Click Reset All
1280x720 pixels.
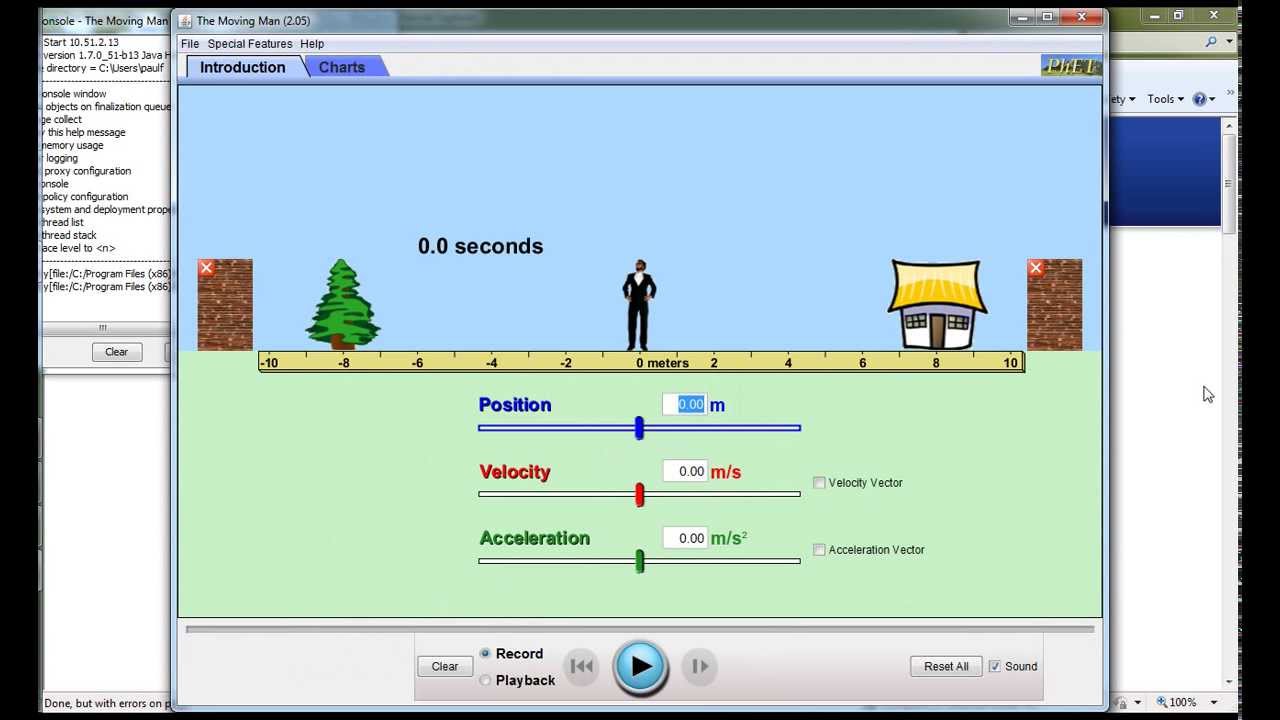946,666
